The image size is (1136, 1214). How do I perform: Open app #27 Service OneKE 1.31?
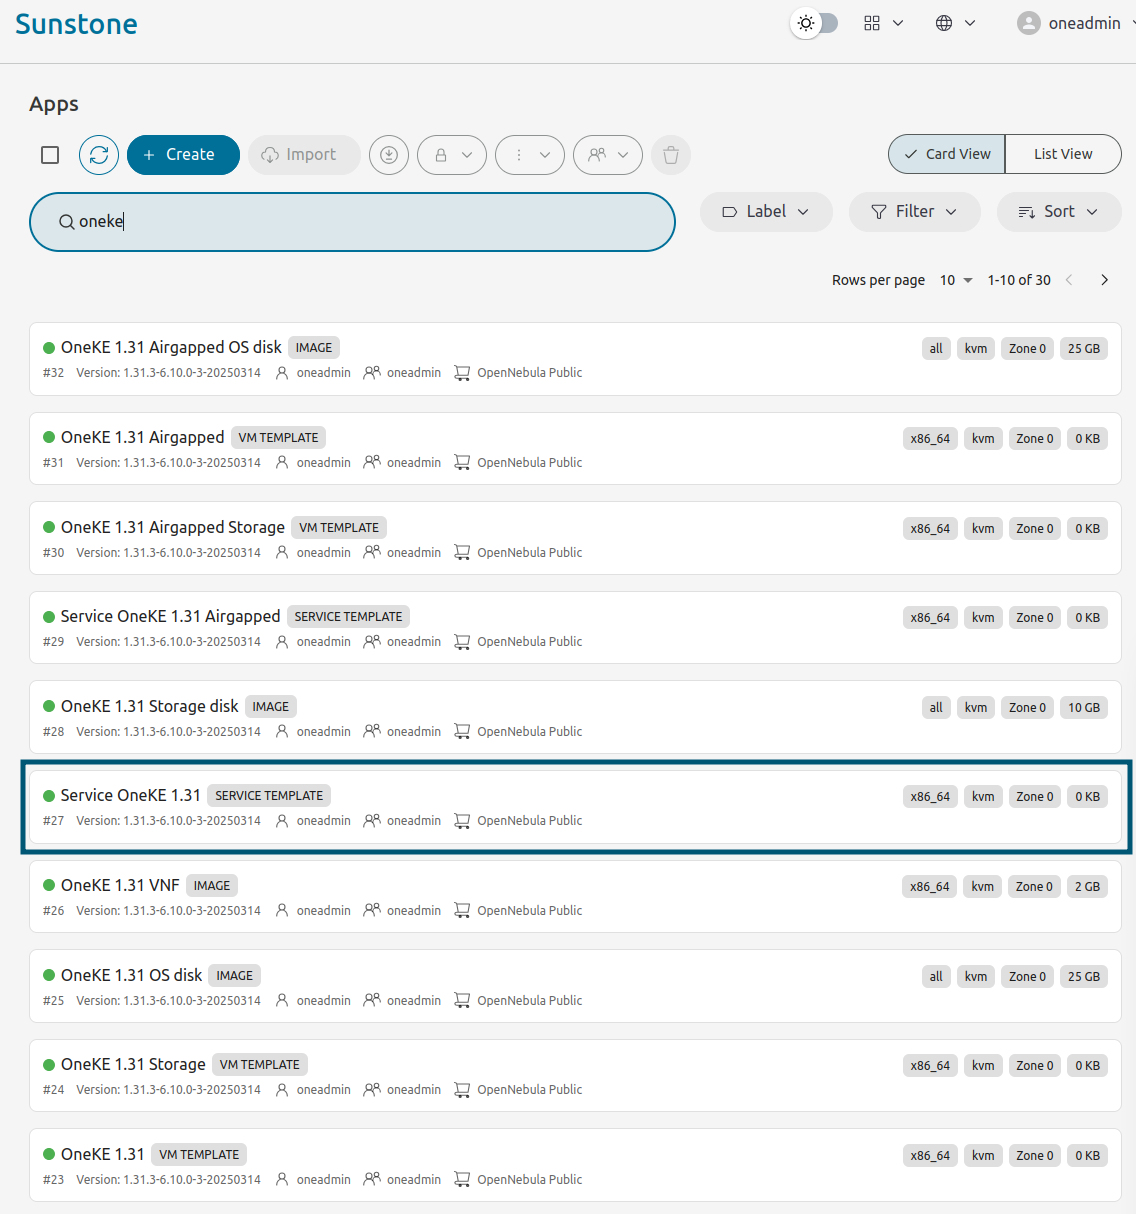575,807
